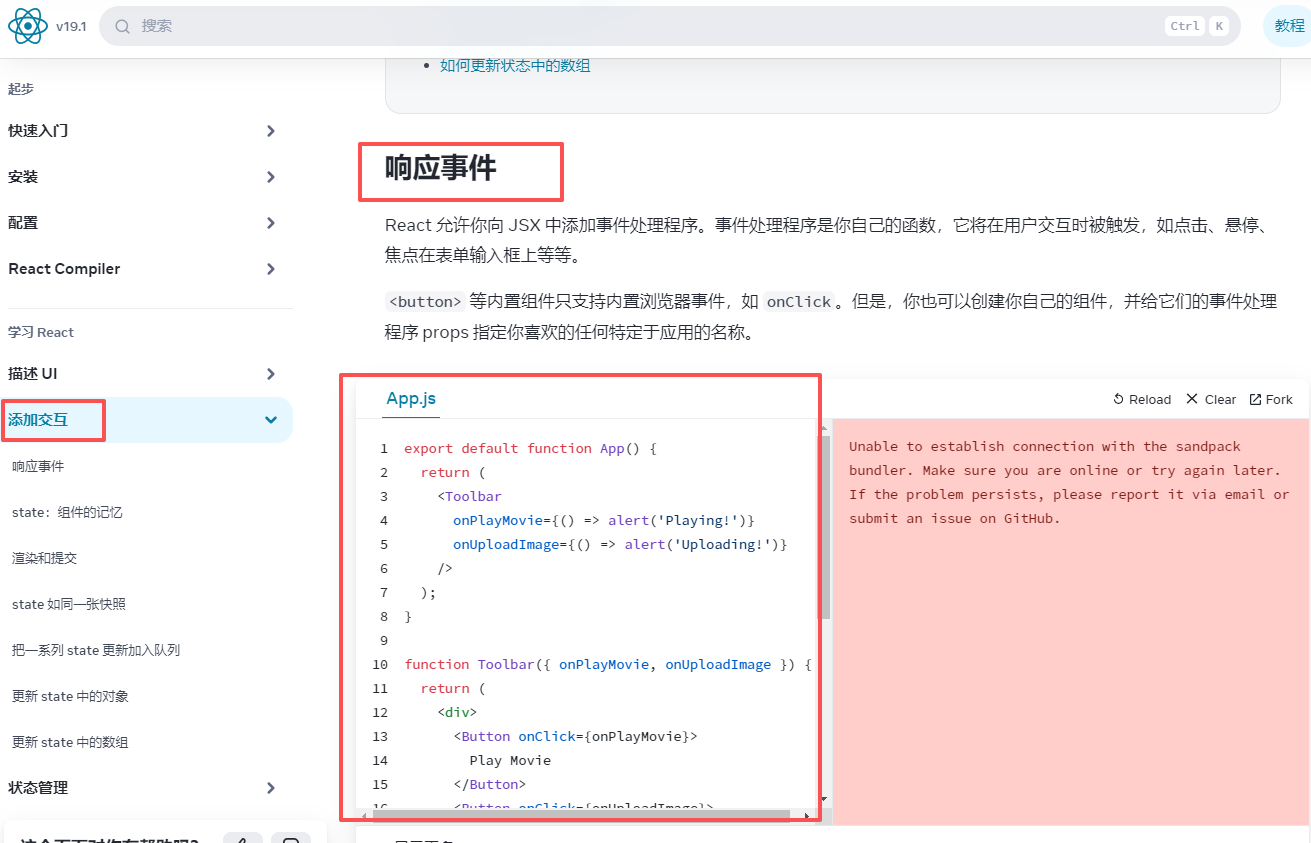Screen dimensions: 1311x843
Task: Click the inline <button> code text
Action: 425,302
